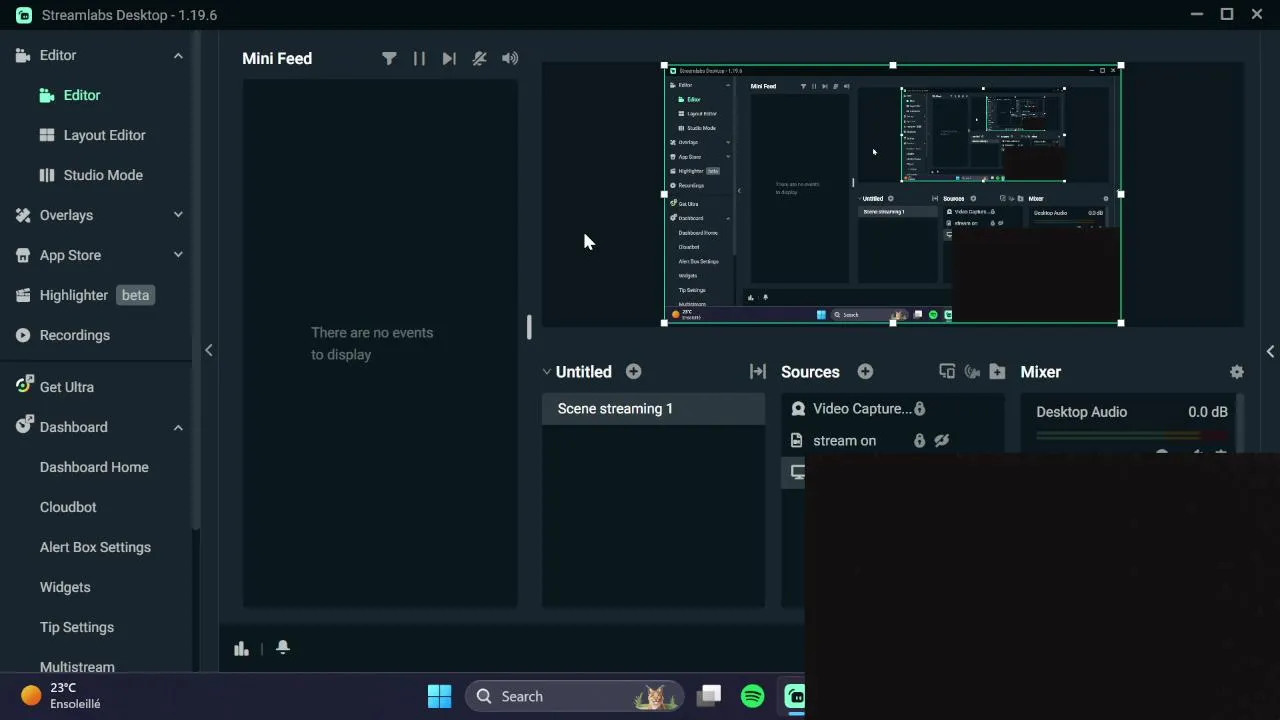Click the sidebar scrollbar
Image resolution: width=1280 pixels, height=720 pixels.
pos(196,280)
